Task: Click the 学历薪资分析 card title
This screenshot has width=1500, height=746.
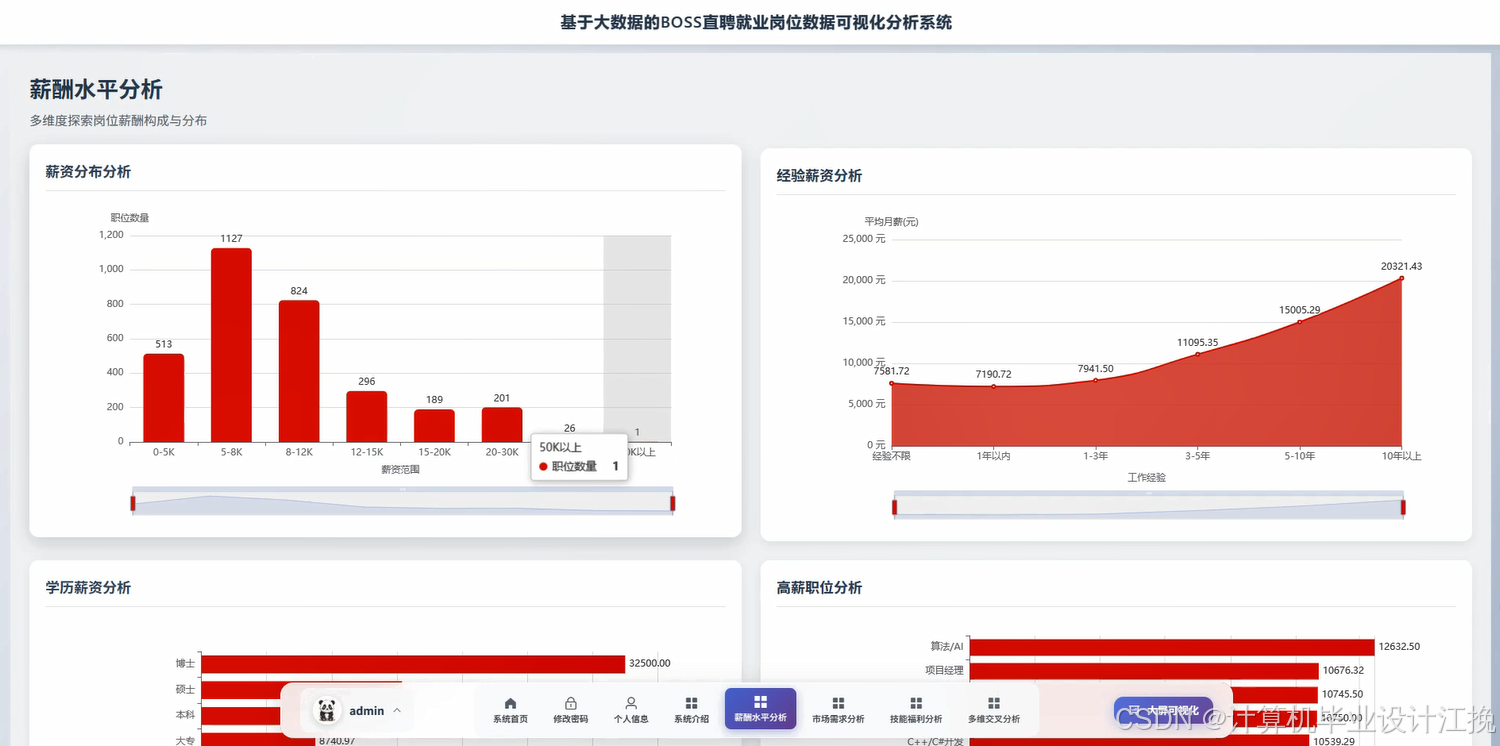Action: [88, 588]
